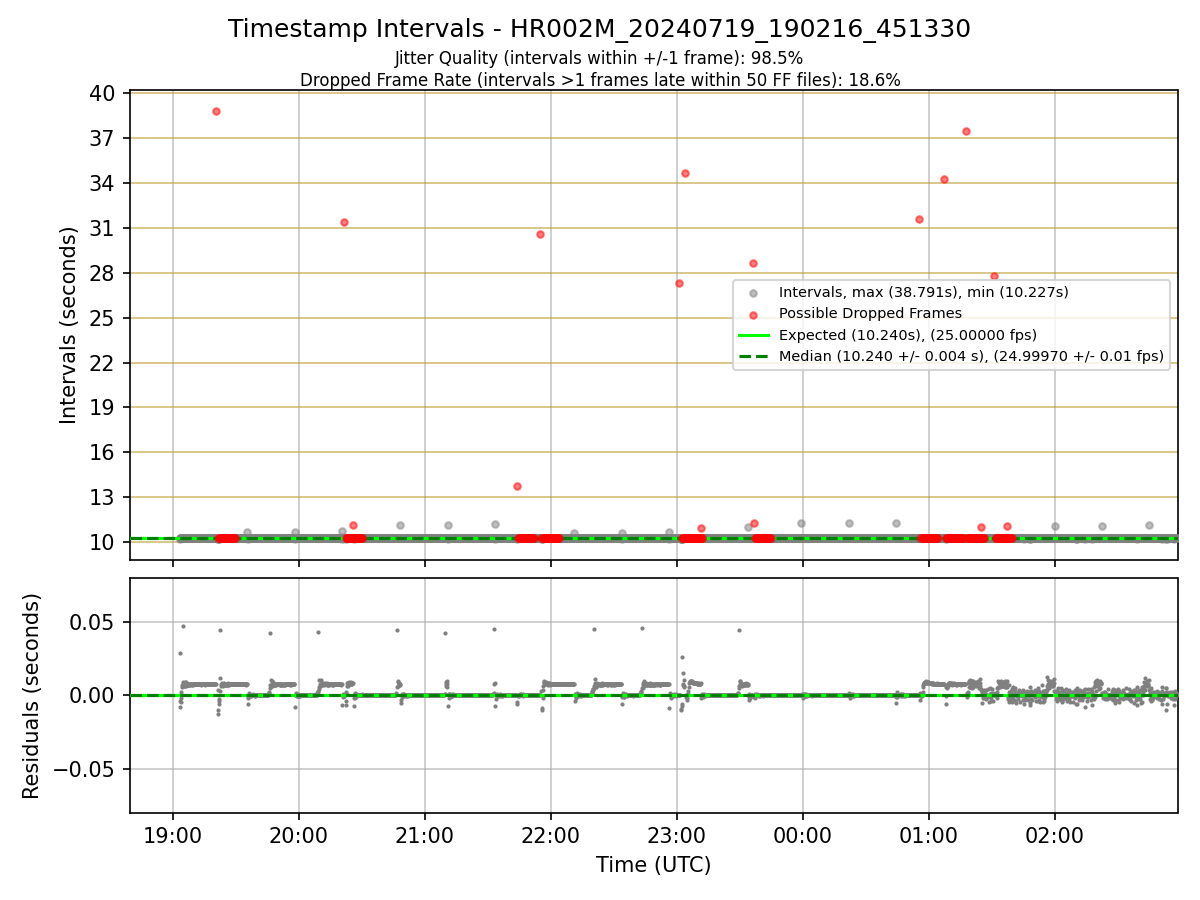Screen dimensions: 1200x900
Task: Click the 'Residuals (seconds)' y-axis label
Action: click(32, 696)
